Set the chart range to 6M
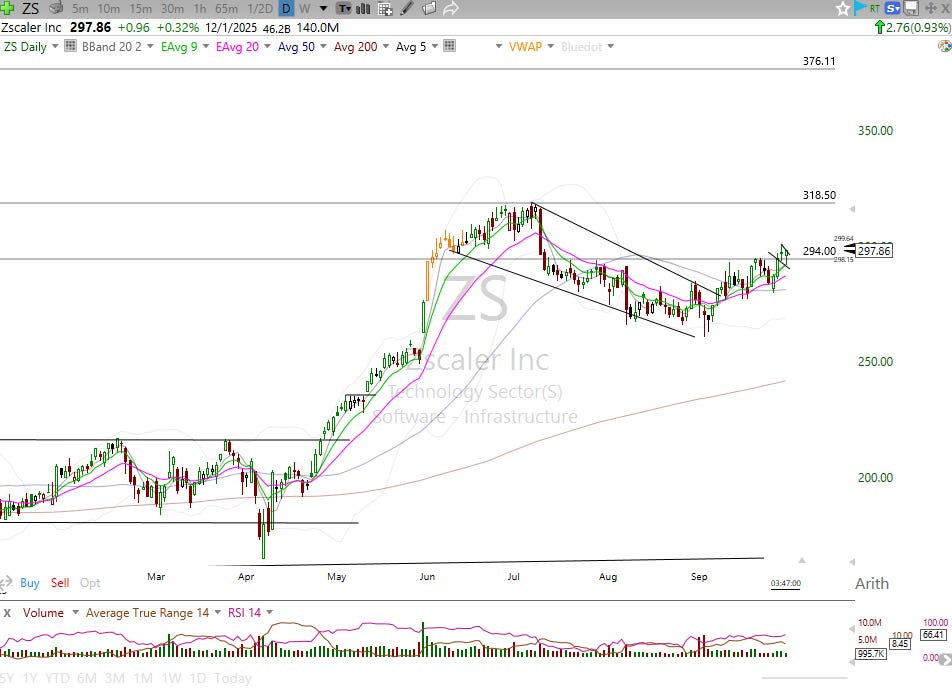The image size is (952, 689). tap(87, 678)
